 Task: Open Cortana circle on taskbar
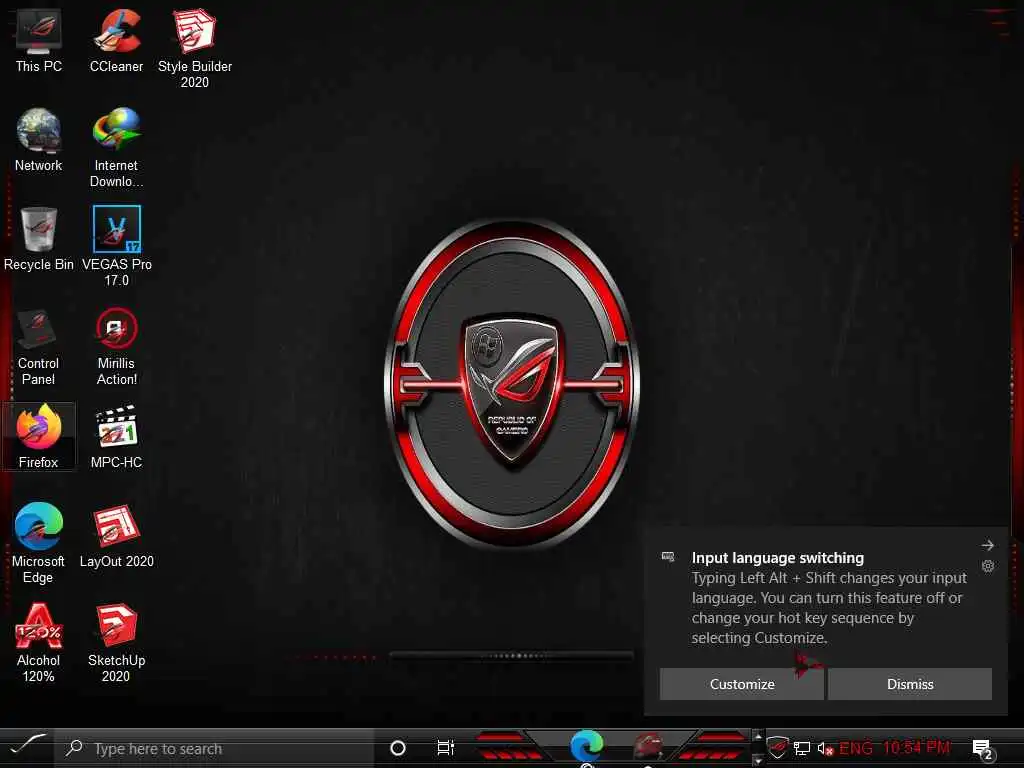(x=398, y=748)
